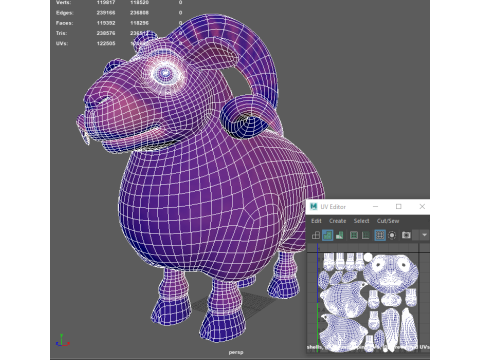Viewport: 480px width, 360px height.
Task: Click the white wireframe shells display icon
Action: pos(316,235)
